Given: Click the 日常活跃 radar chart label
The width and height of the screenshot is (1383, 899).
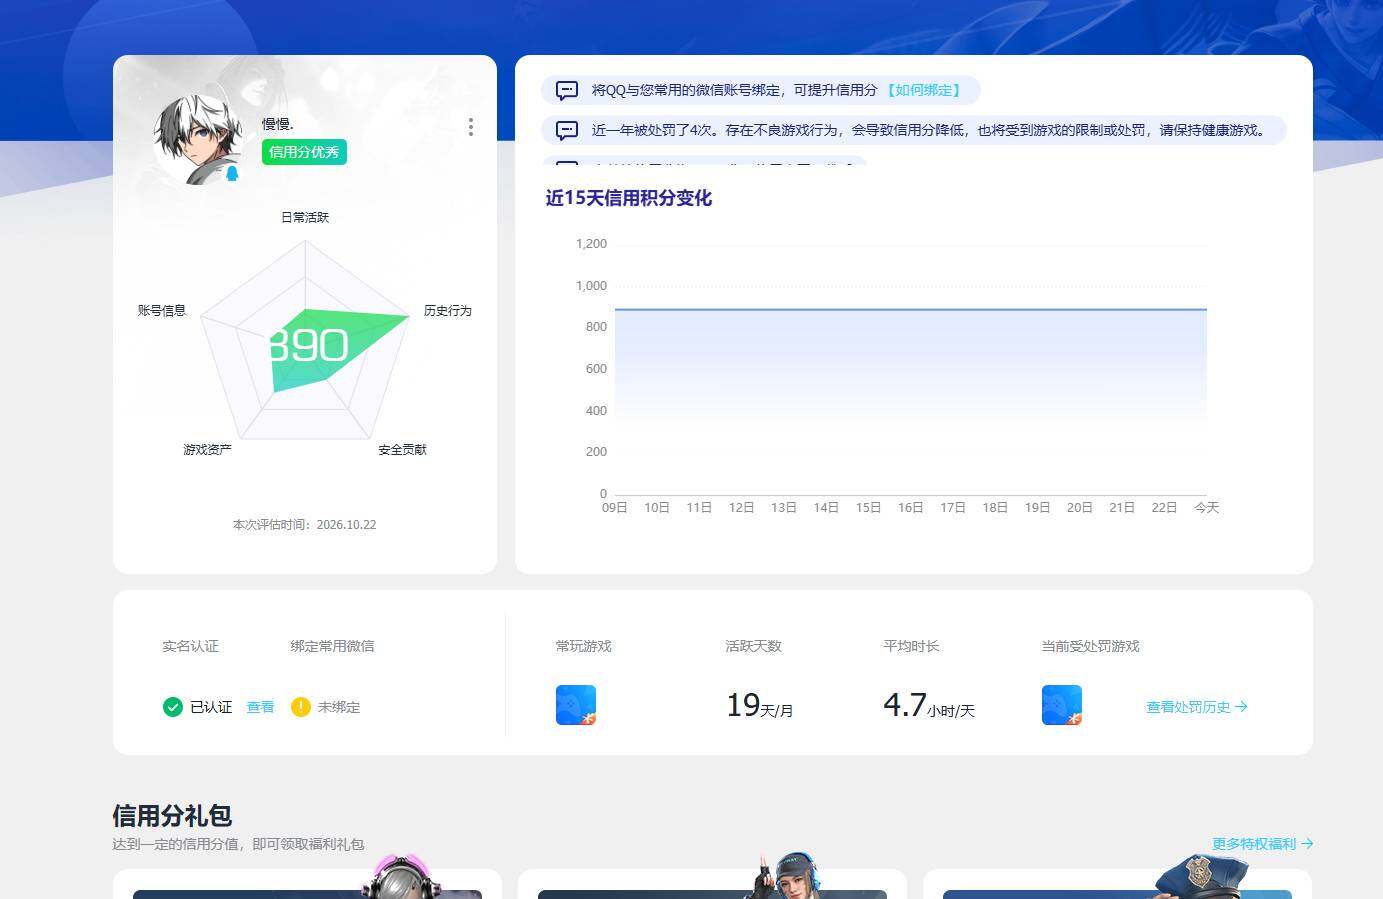Looking at the screenshot, I should pos(305,217).
